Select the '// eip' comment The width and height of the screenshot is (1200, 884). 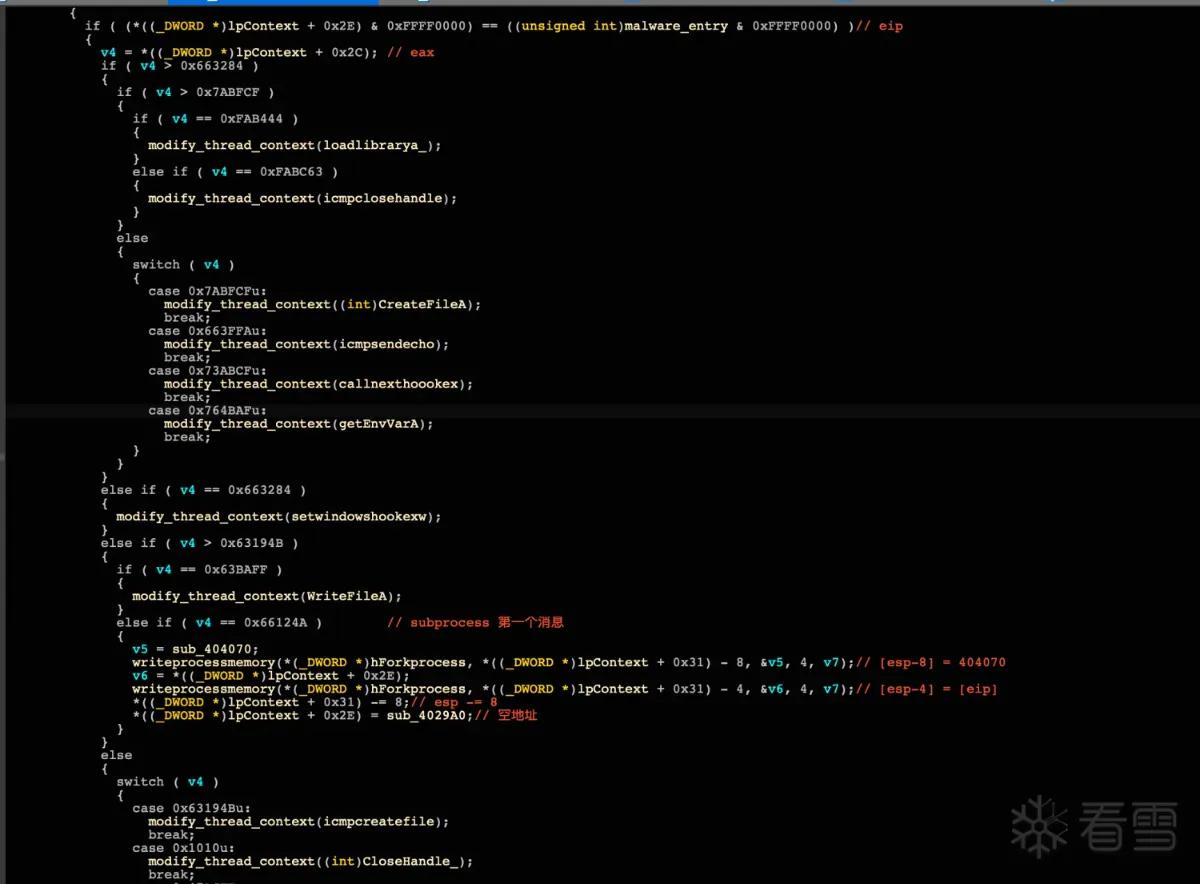tap(882, 26)
